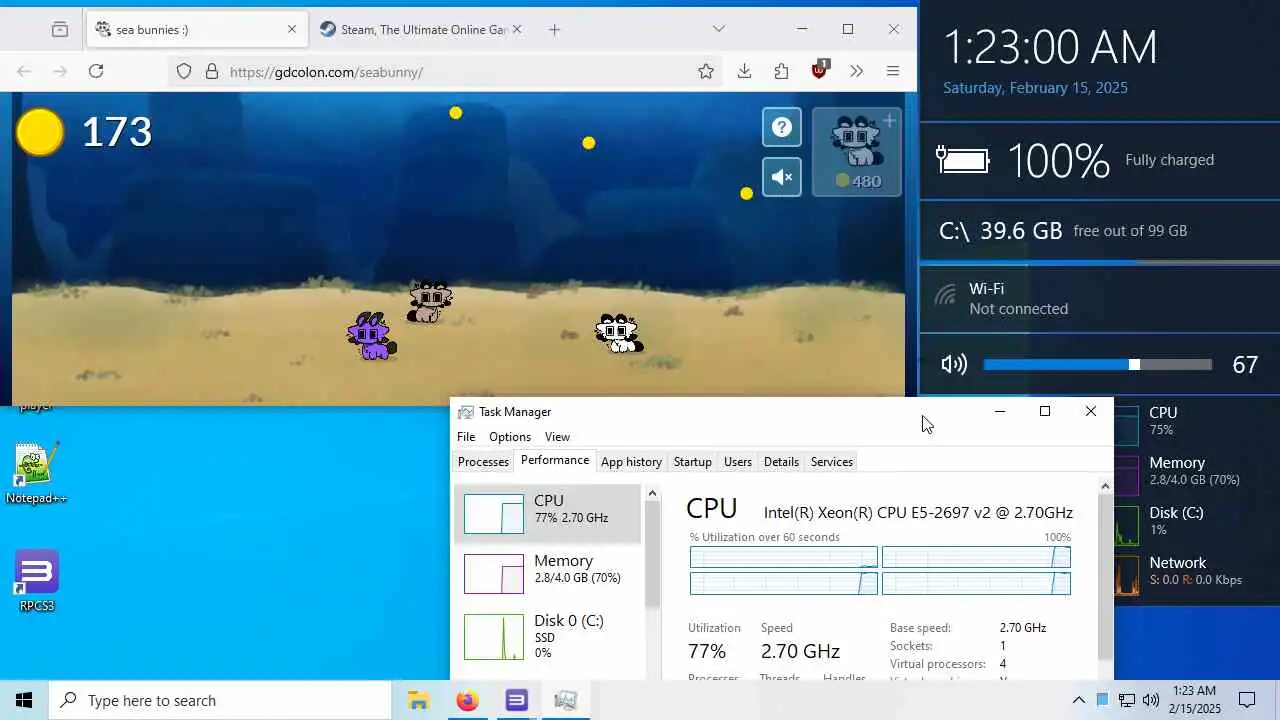1280x720 pixels.
Task: Collect the floating coin nearest the speaker button
Action: click(x=746, y=193)
